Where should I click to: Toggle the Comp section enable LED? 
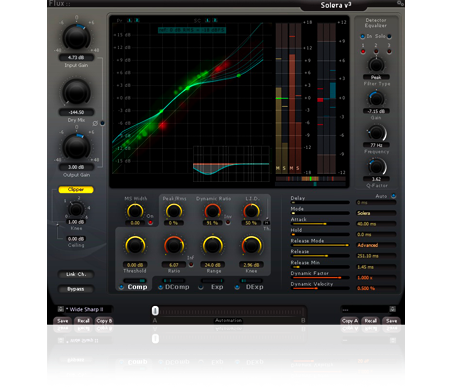click(x=121, y=287)
